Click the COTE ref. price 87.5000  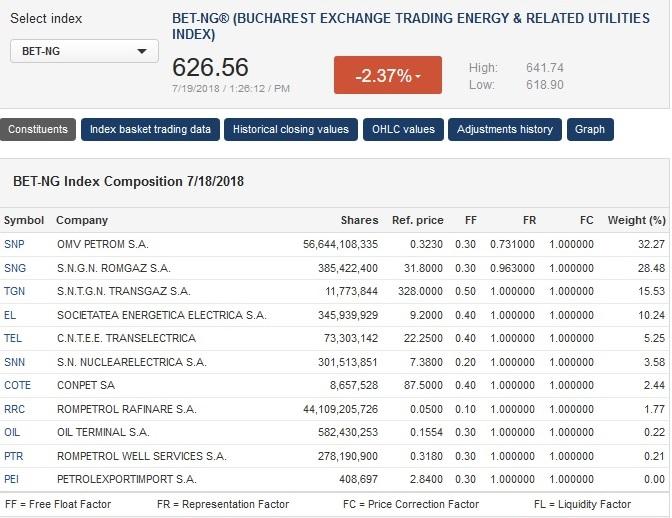[x=423, y=385]
